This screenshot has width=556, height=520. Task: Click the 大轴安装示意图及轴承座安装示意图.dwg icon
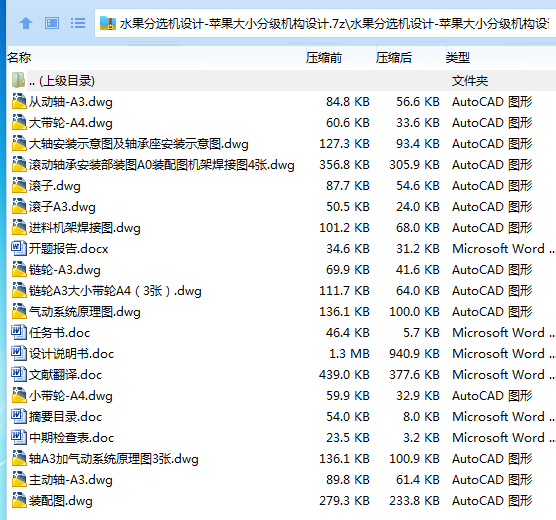(x=19, y=143)
